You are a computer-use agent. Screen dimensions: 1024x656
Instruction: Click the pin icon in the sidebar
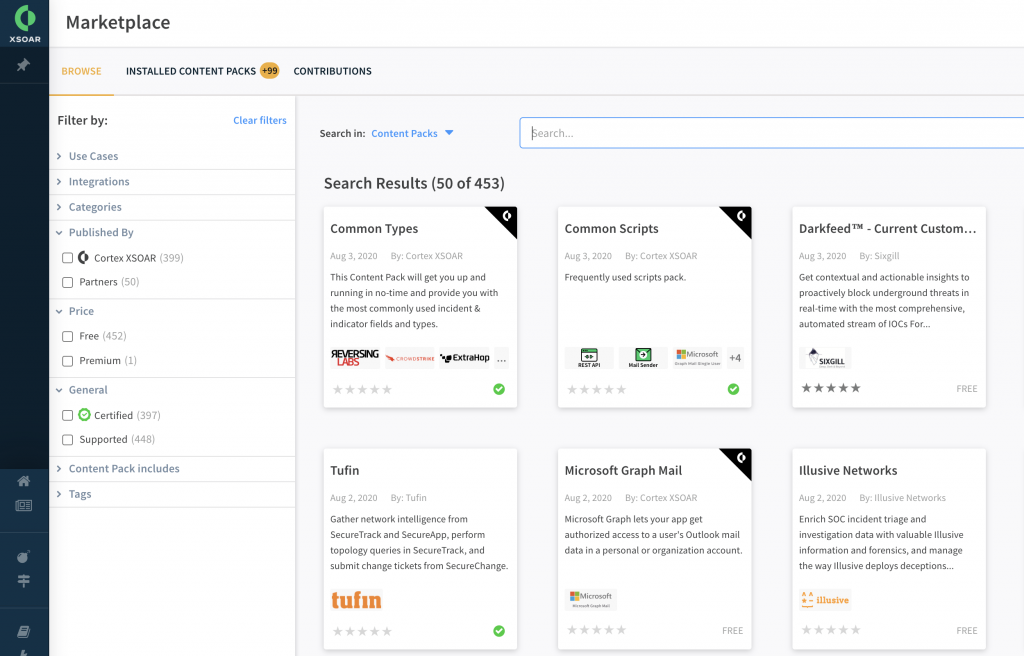(x=24, y=65)
